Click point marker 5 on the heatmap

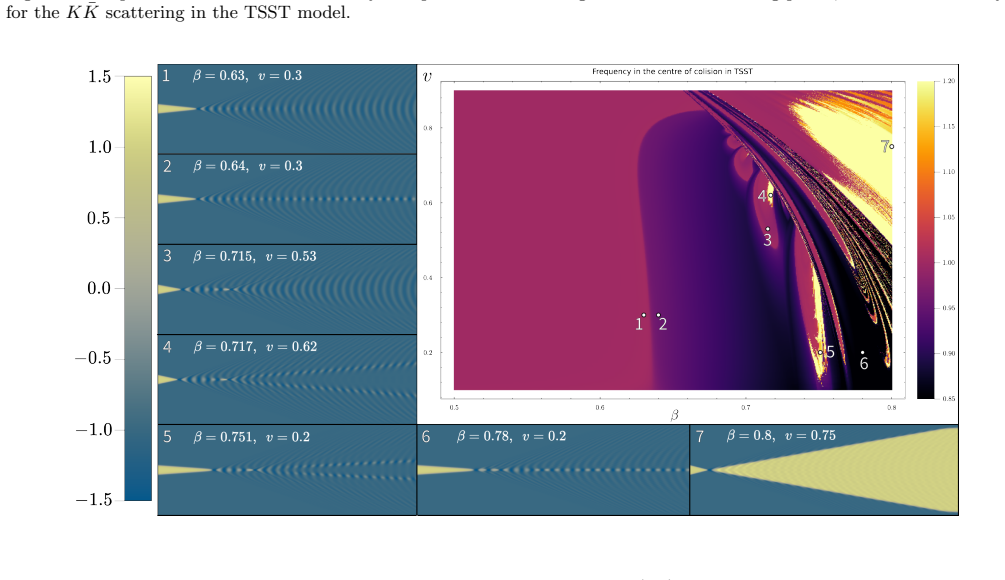(x=820, y=352)
